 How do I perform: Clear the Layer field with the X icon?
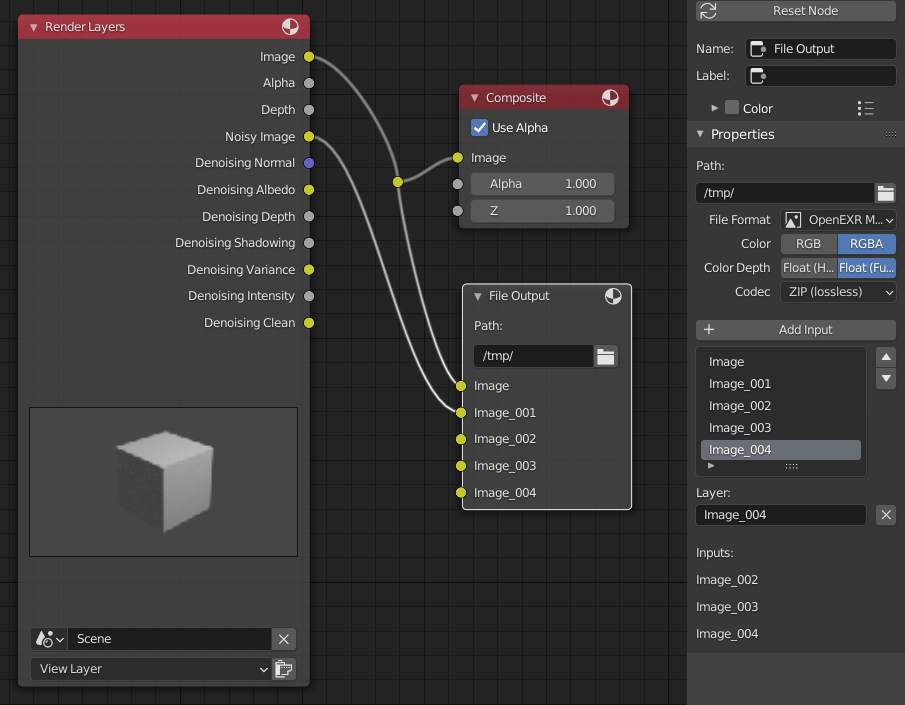886,514
